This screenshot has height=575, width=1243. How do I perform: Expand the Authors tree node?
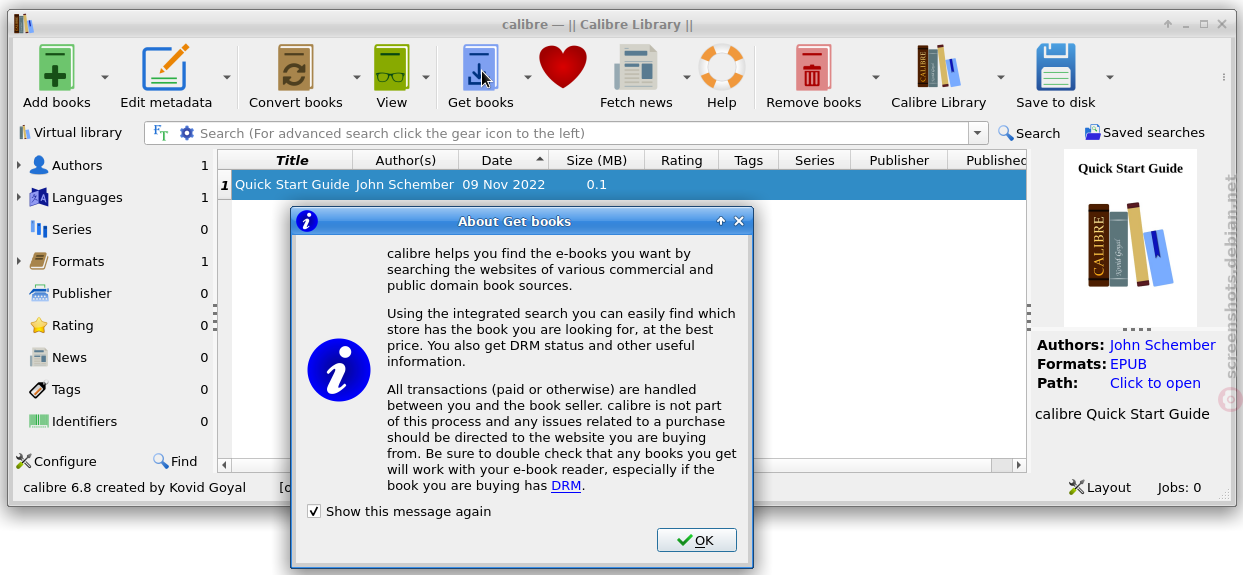(19, 165)
